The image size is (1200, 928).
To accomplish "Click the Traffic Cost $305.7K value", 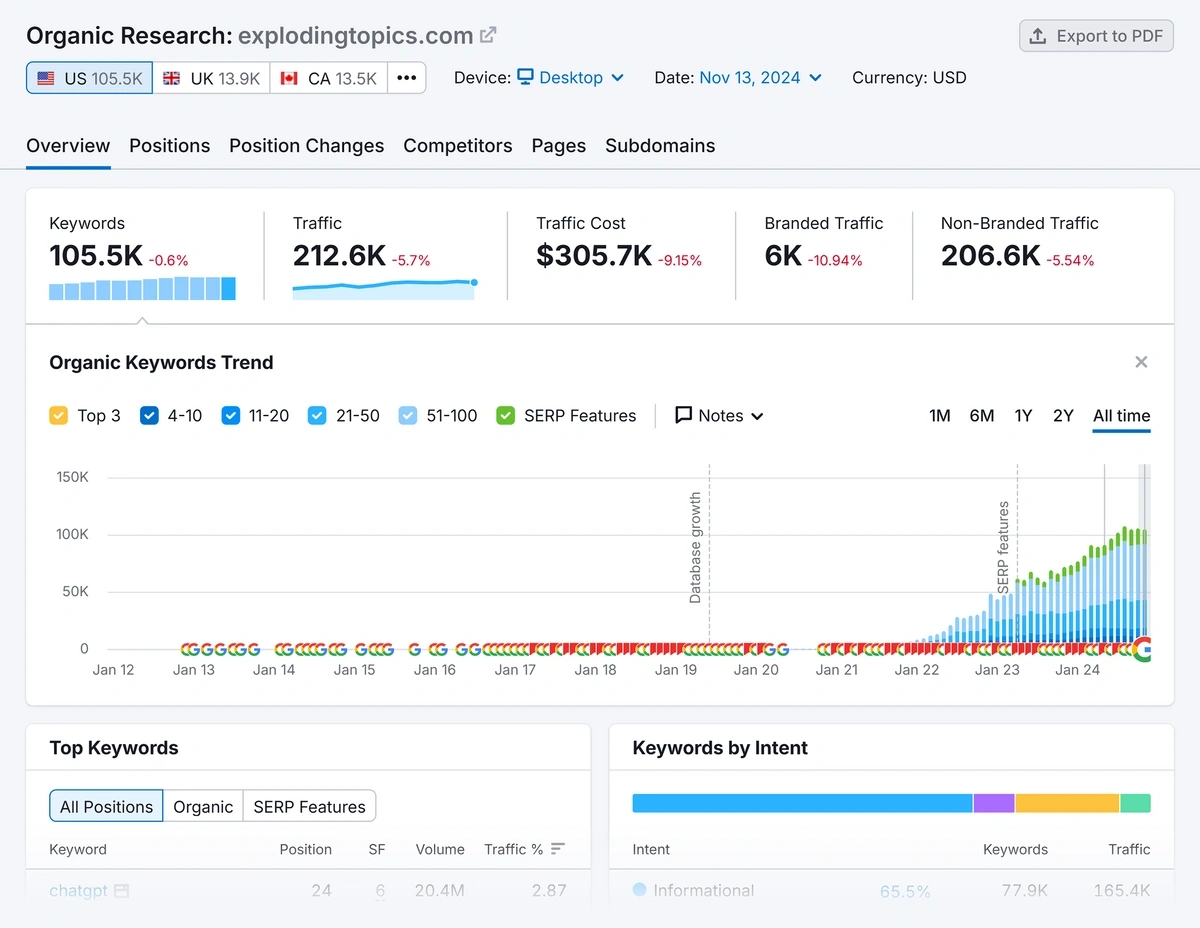I will click(594, 256).
